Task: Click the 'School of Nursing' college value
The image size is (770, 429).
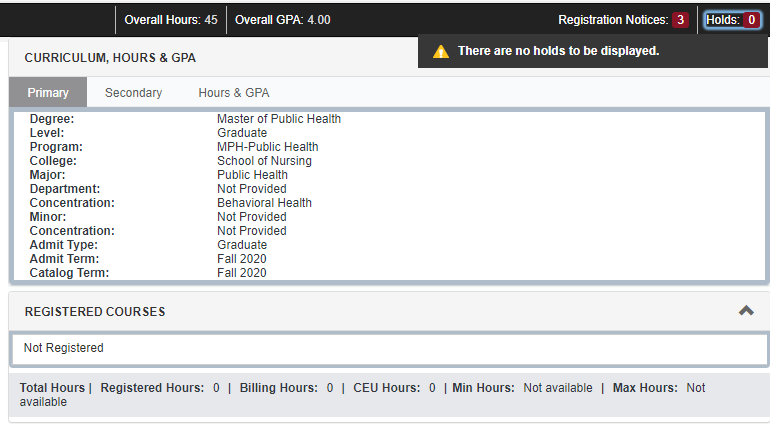Action: (x=264, y=161)
